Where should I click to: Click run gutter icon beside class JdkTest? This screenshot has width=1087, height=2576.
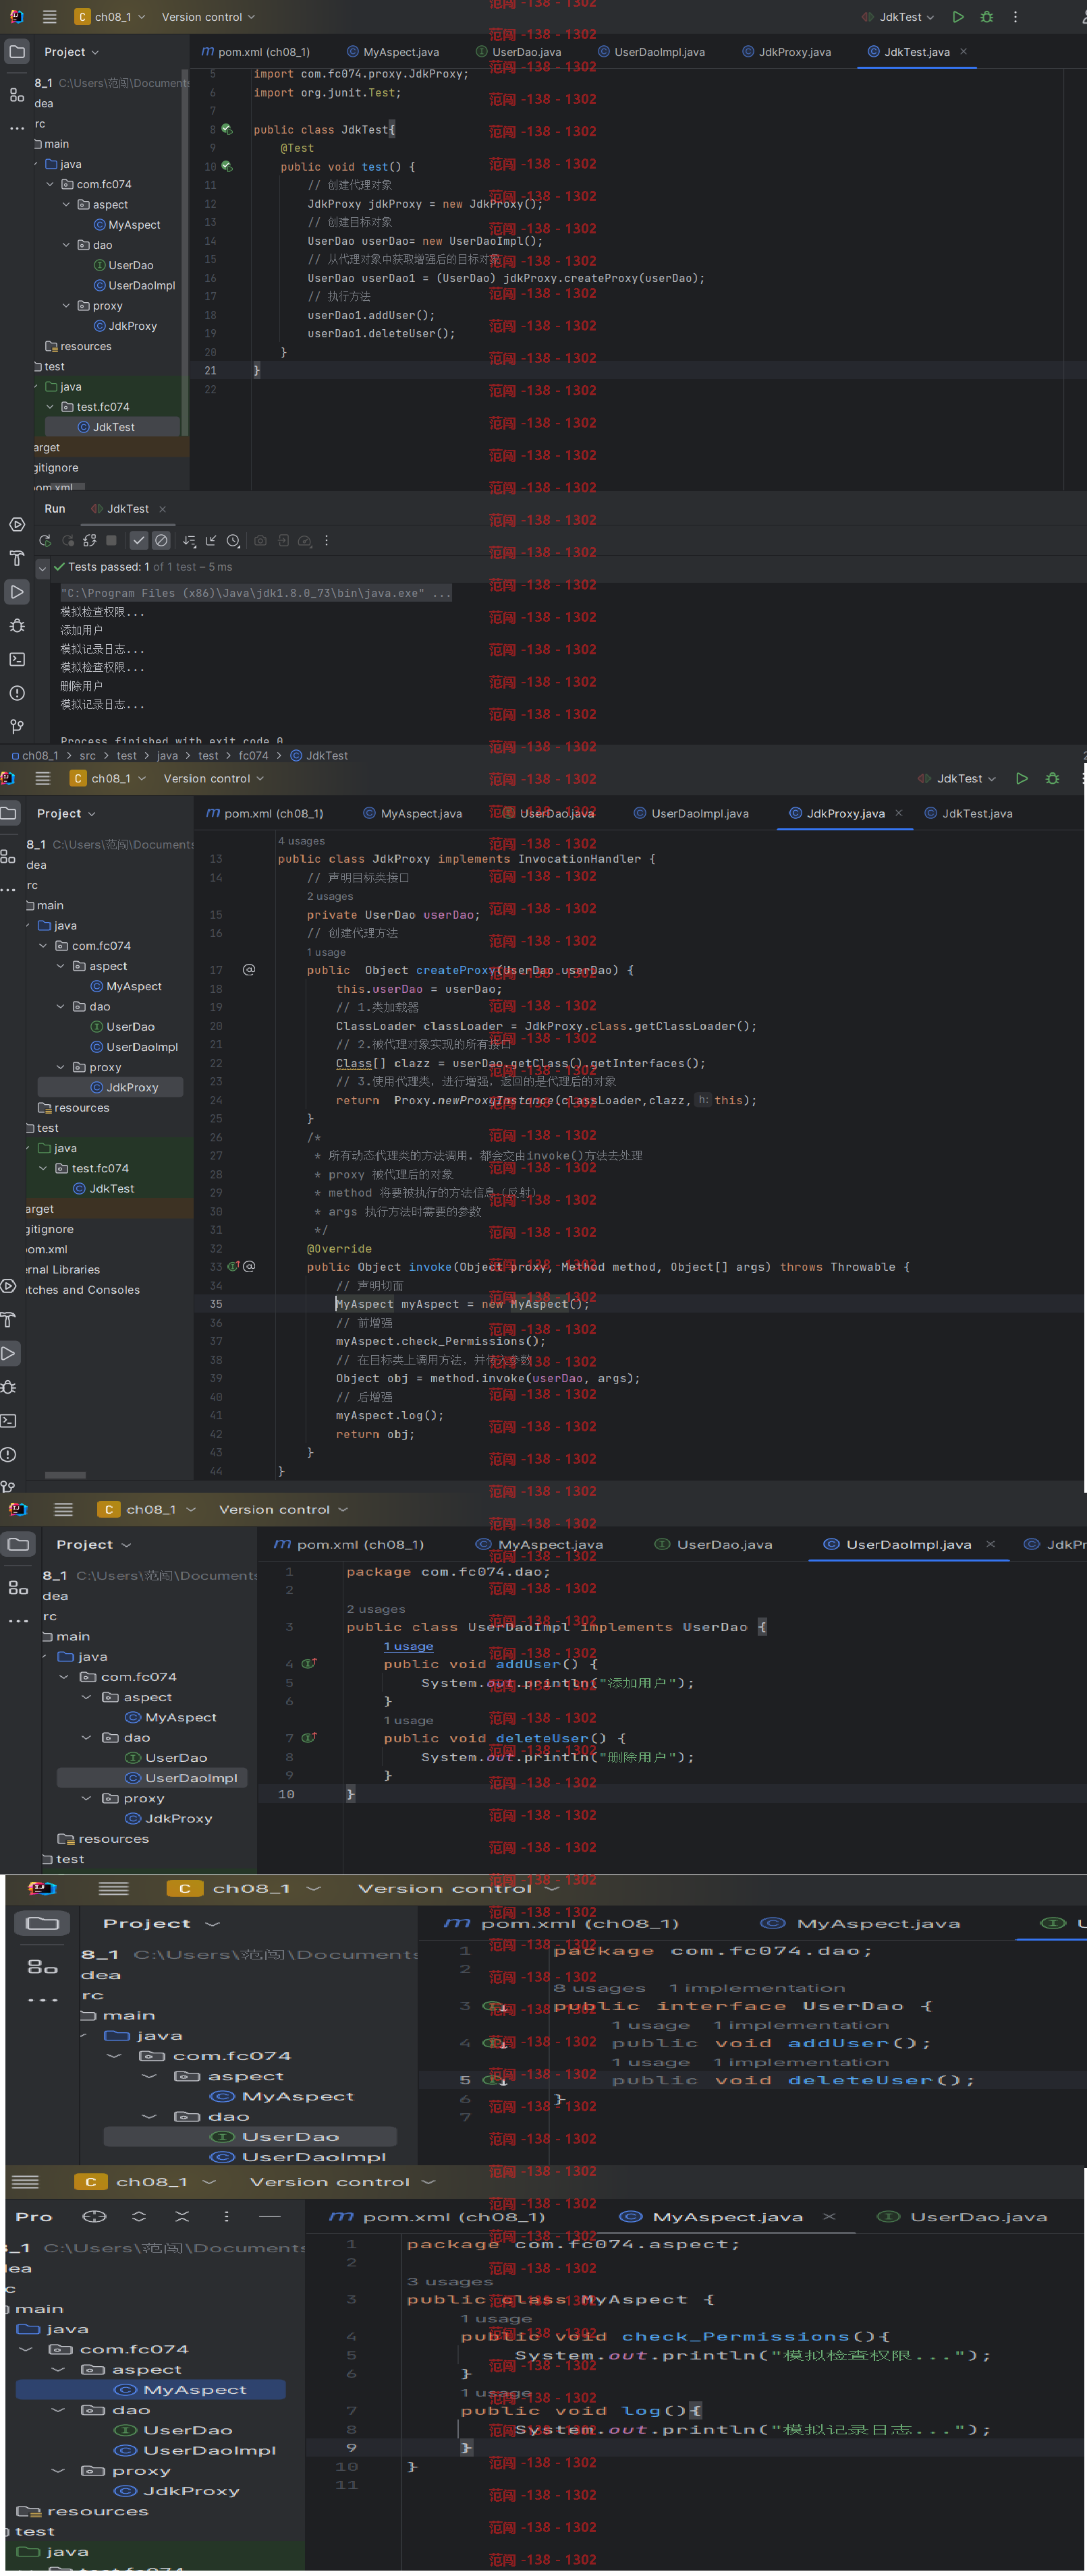[227, 130]
